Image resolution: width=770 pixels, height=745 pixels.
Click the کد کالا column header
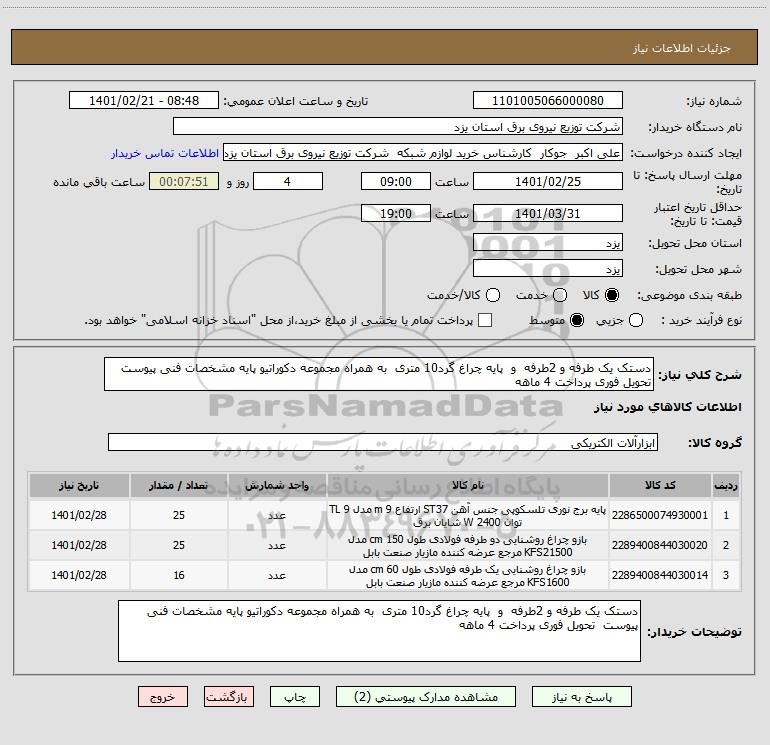click(x=660, y=485)
